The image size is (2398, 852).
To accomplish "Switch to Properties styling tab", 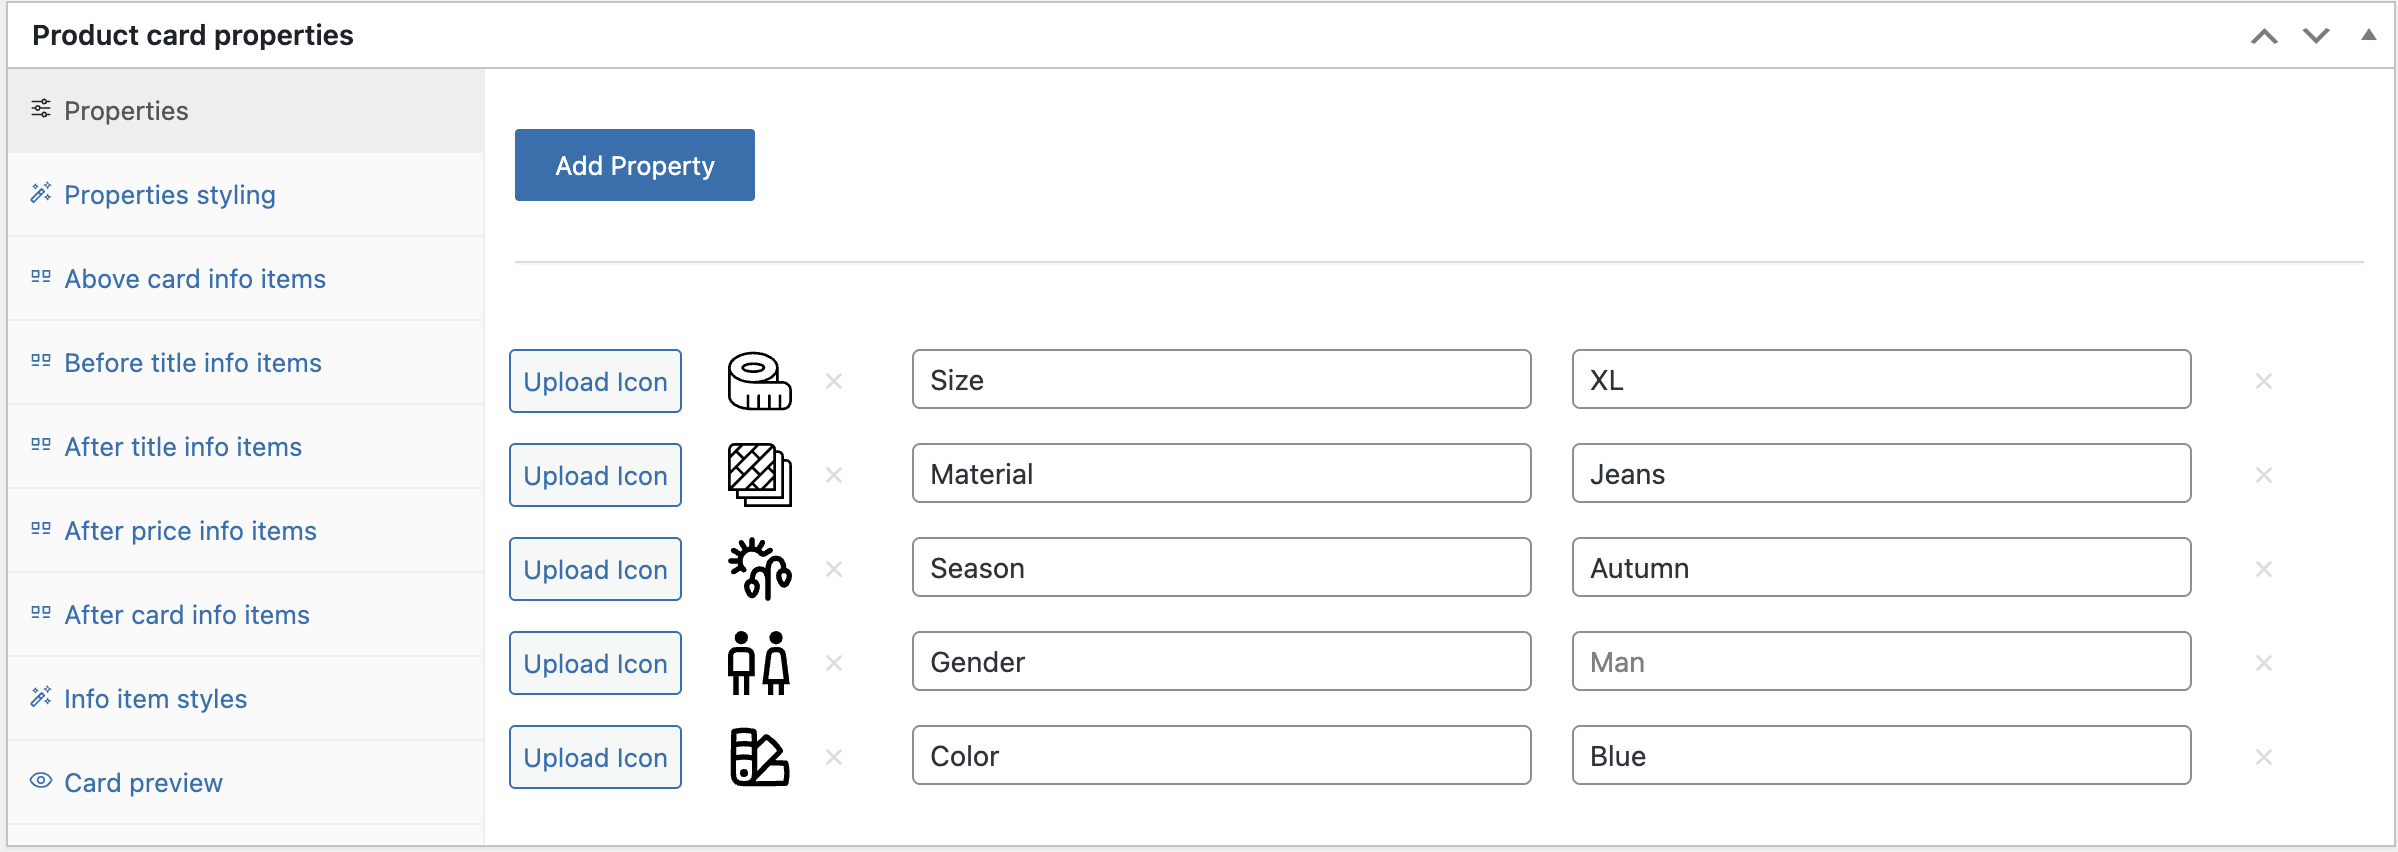I will (x=246, y=195).
